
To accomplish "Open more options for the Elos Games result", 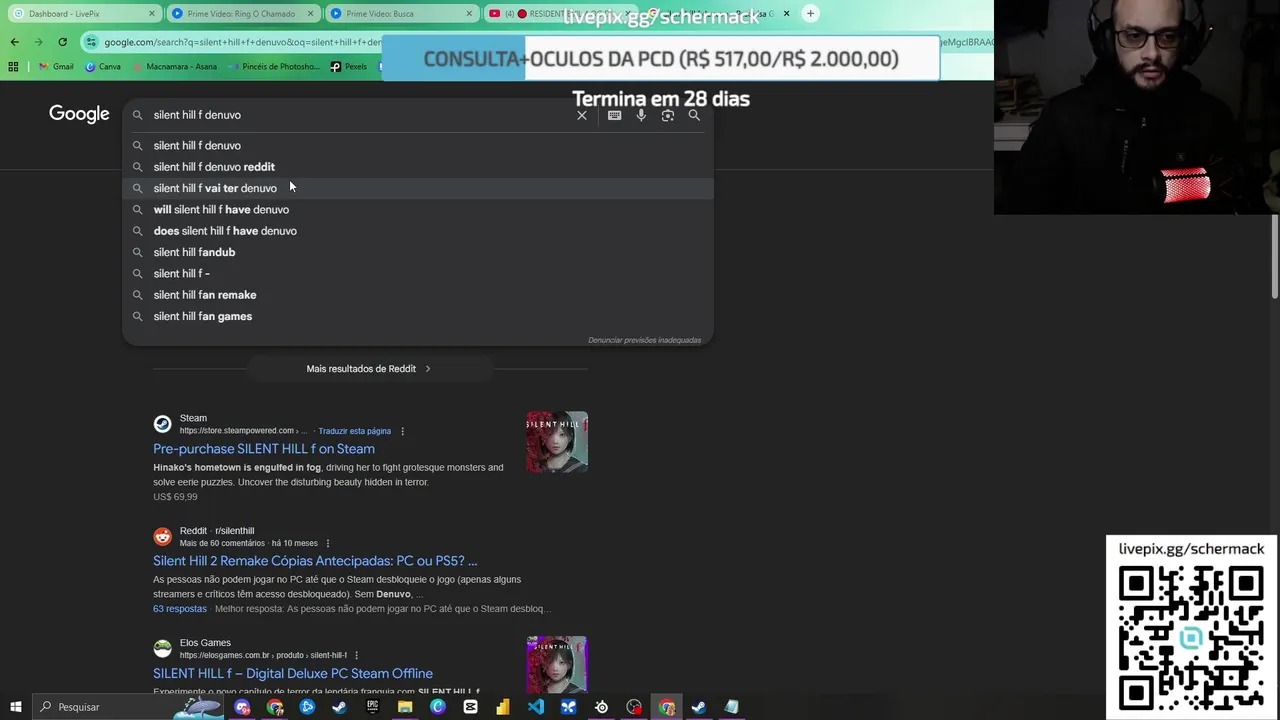I will (356, 655).
